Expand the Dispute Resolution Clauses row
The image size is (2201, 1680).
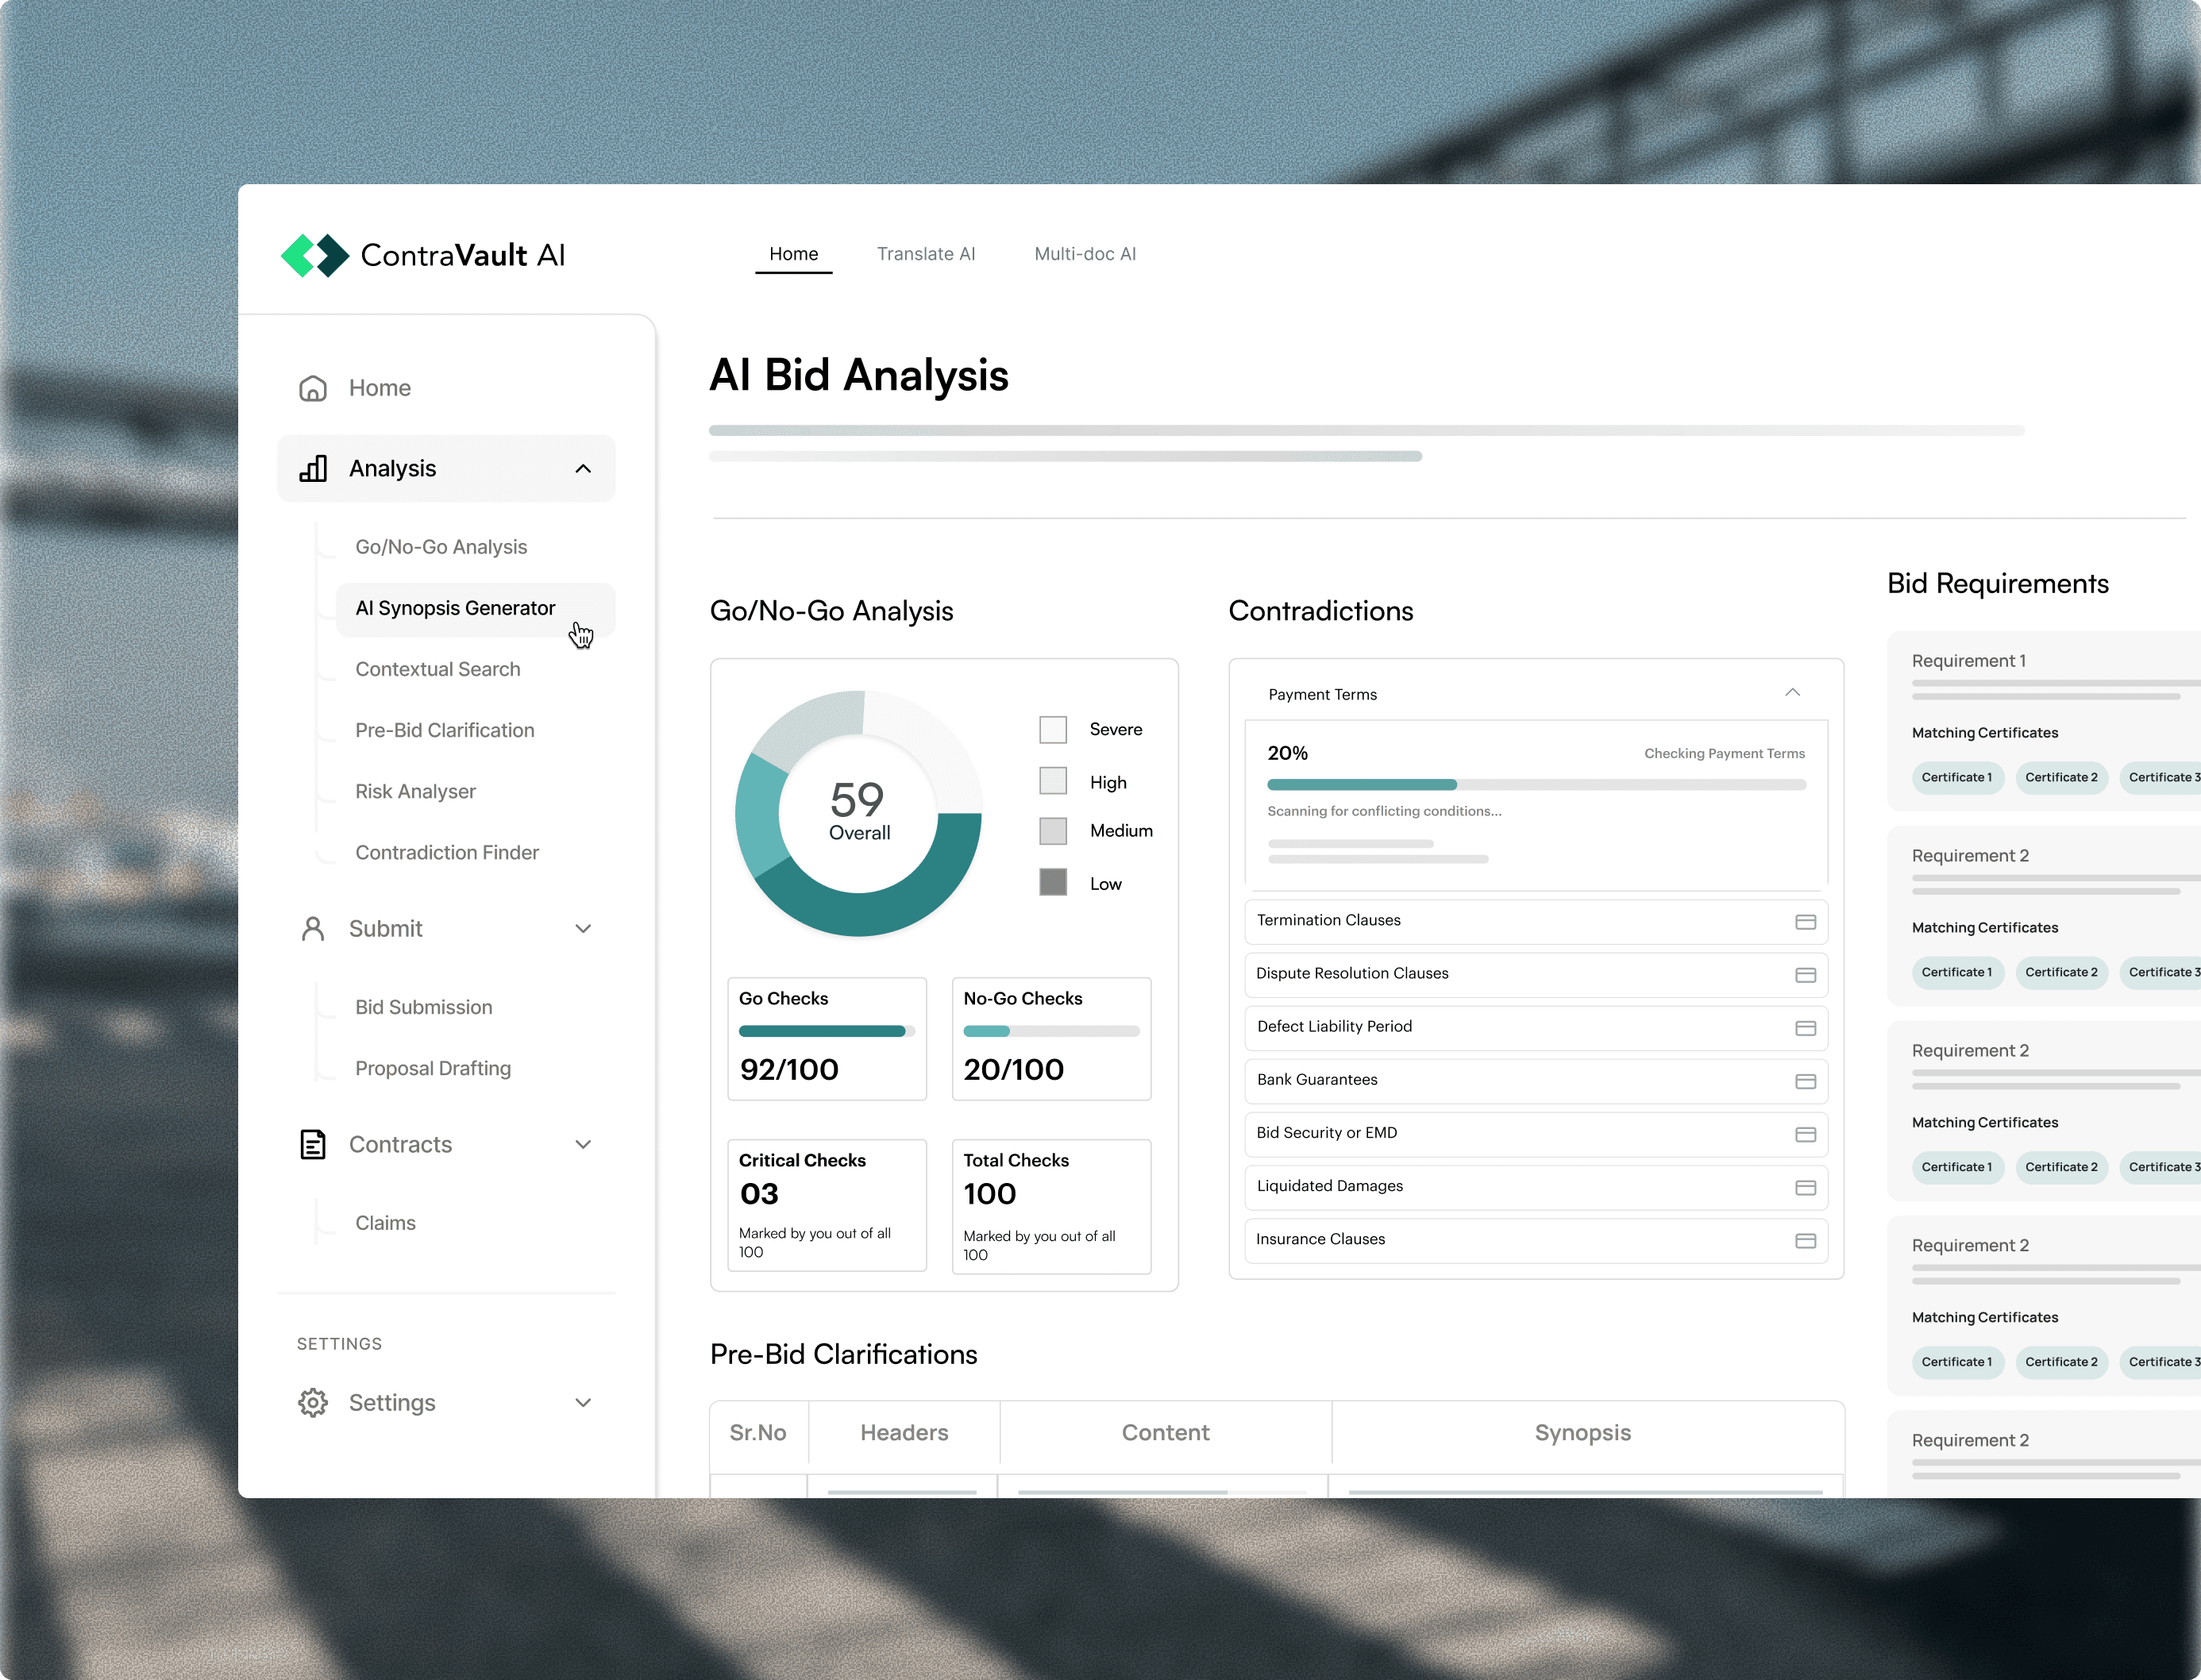pyautogui.click(x=1535, y=974)
